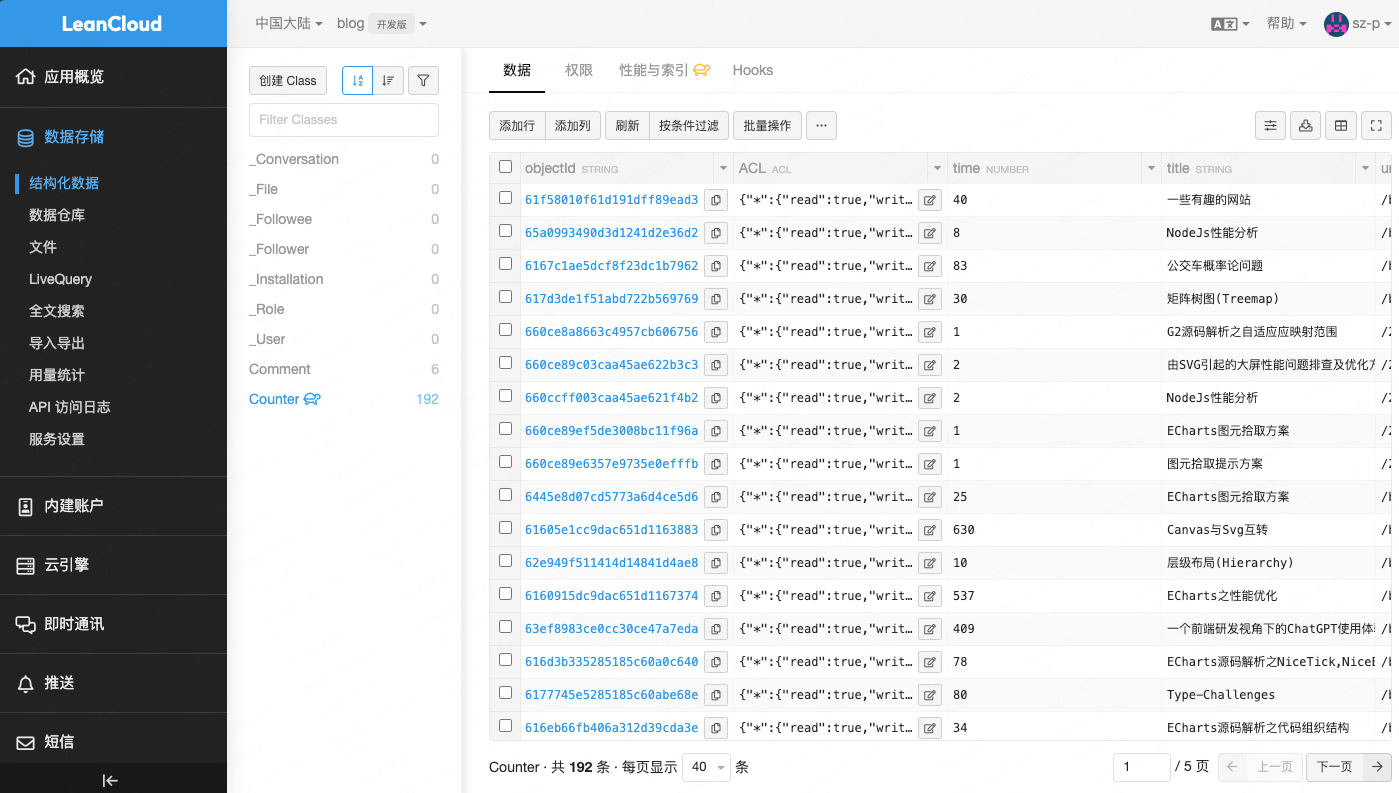Open LiveQuery in the sidebar
1399x793 pixels.
click(x=61, y=279)
